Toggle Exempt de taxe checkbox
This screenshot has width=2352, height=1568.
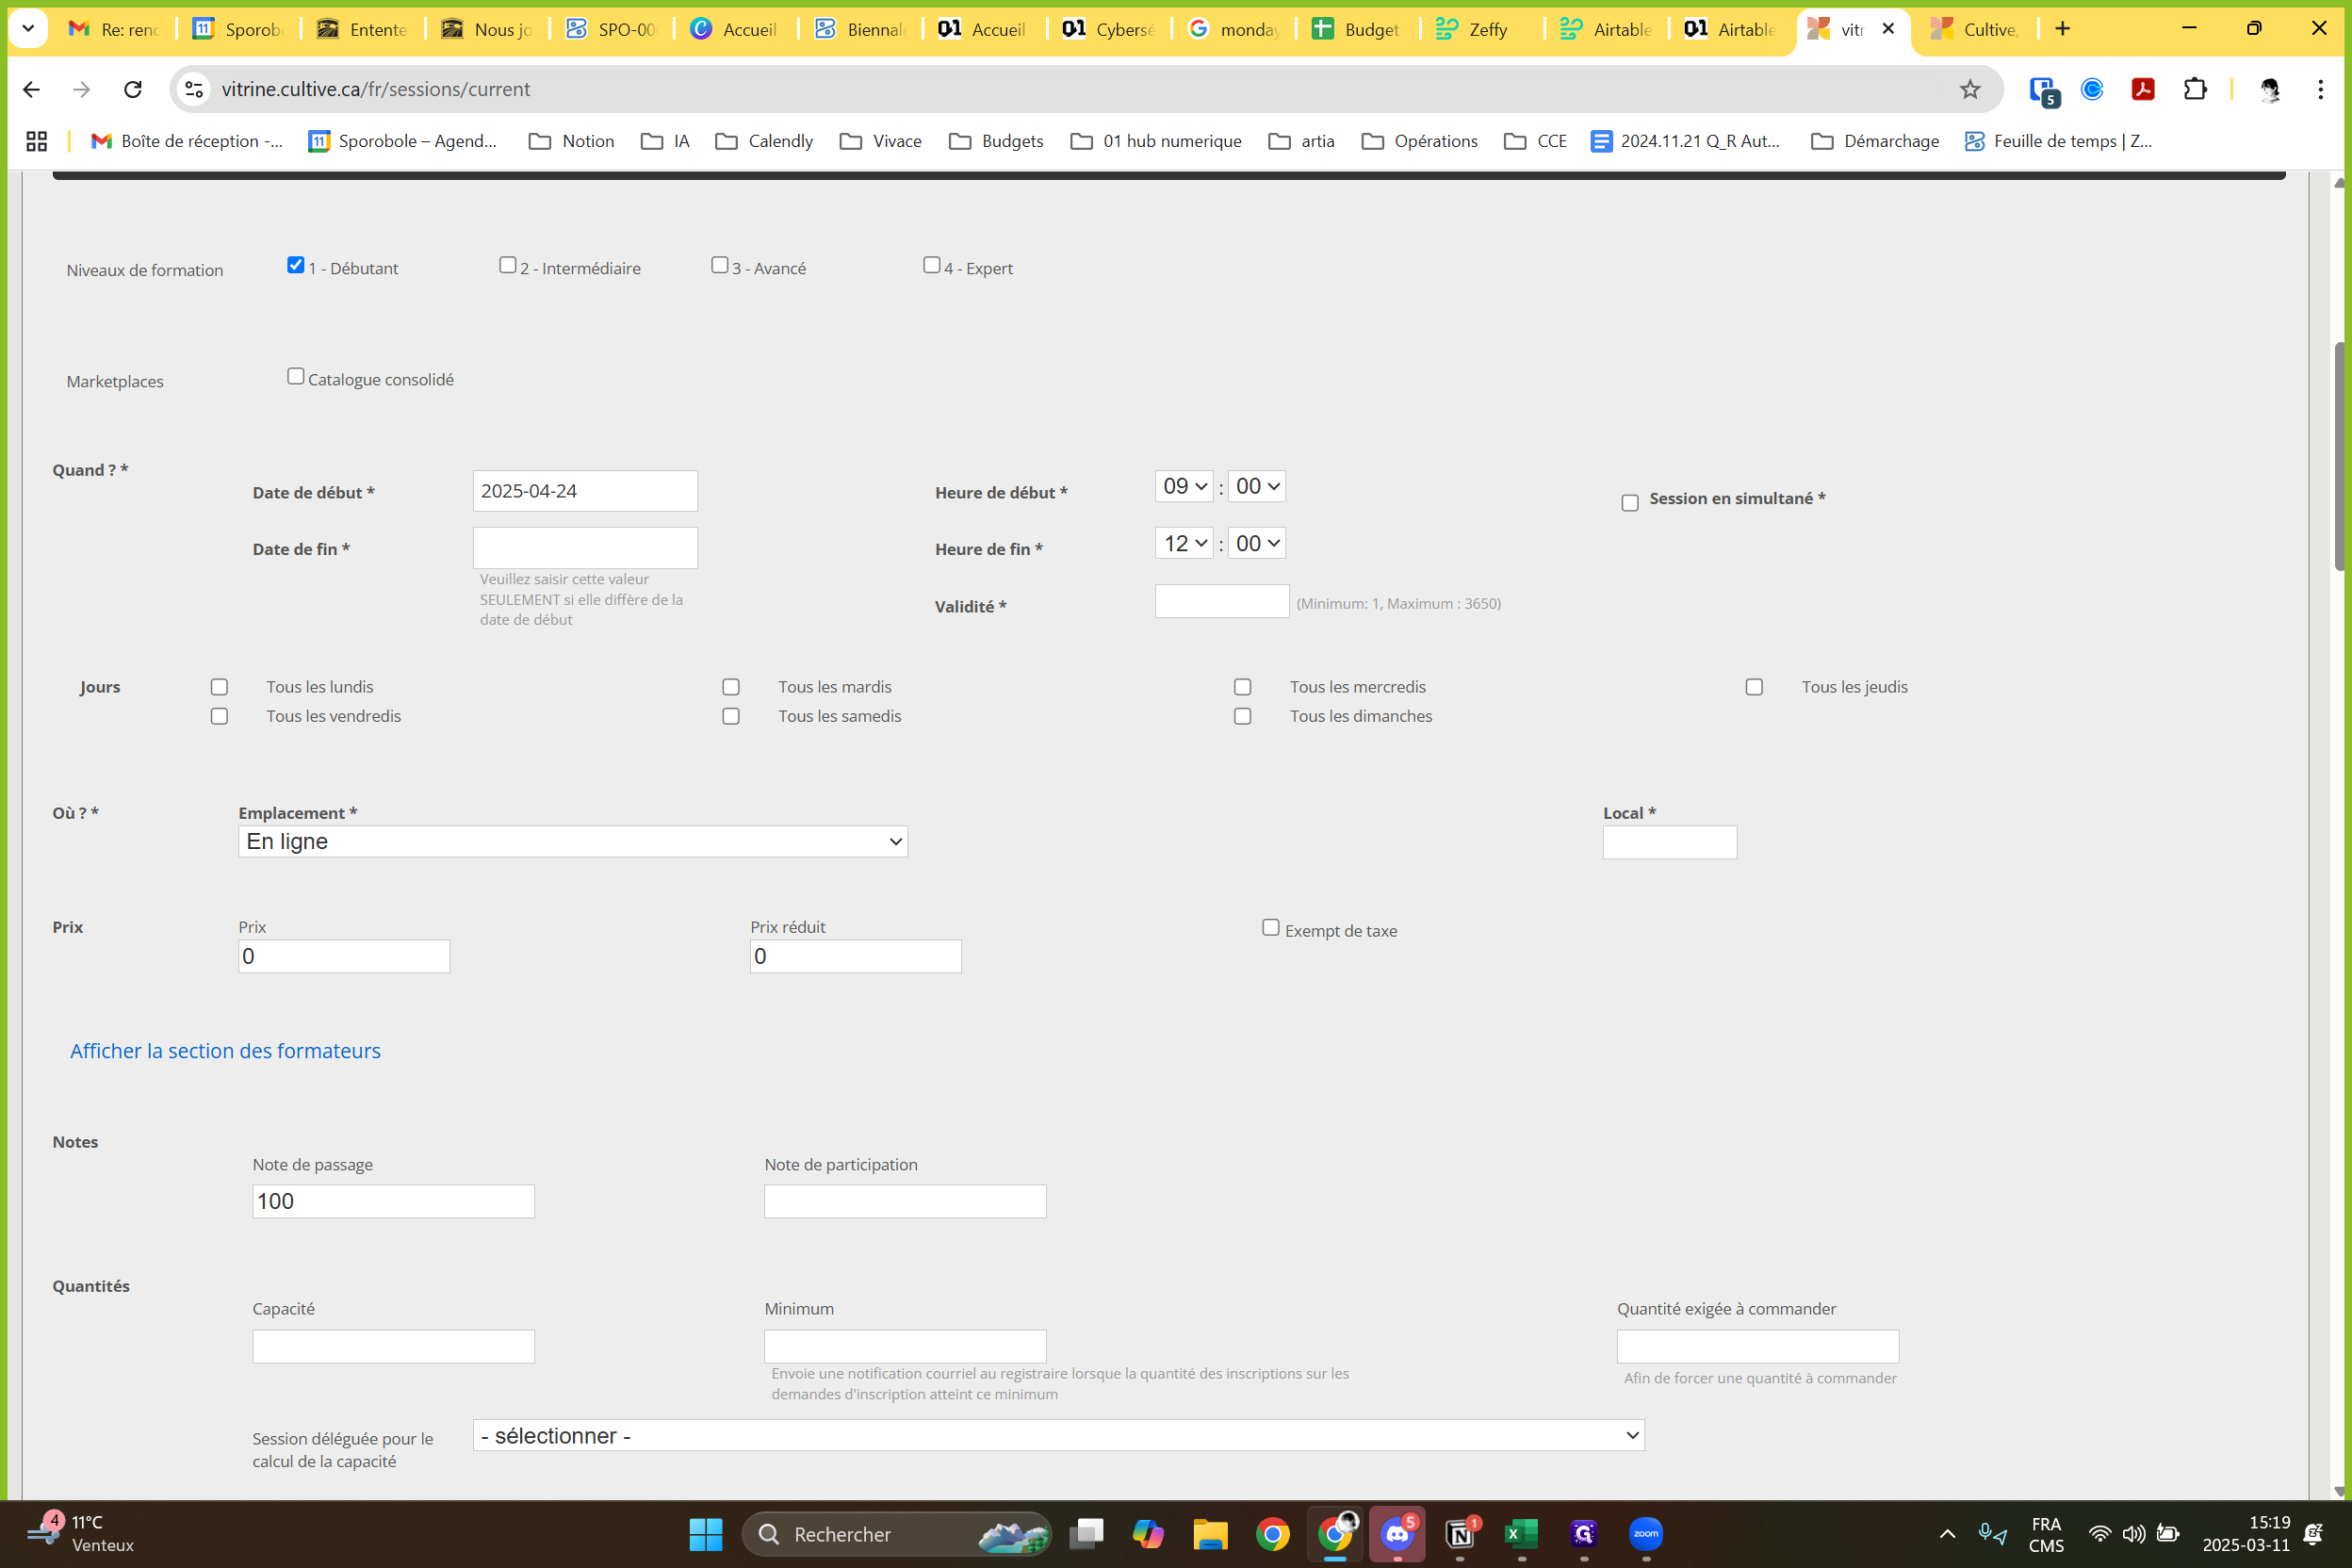tap(1270, 928)
